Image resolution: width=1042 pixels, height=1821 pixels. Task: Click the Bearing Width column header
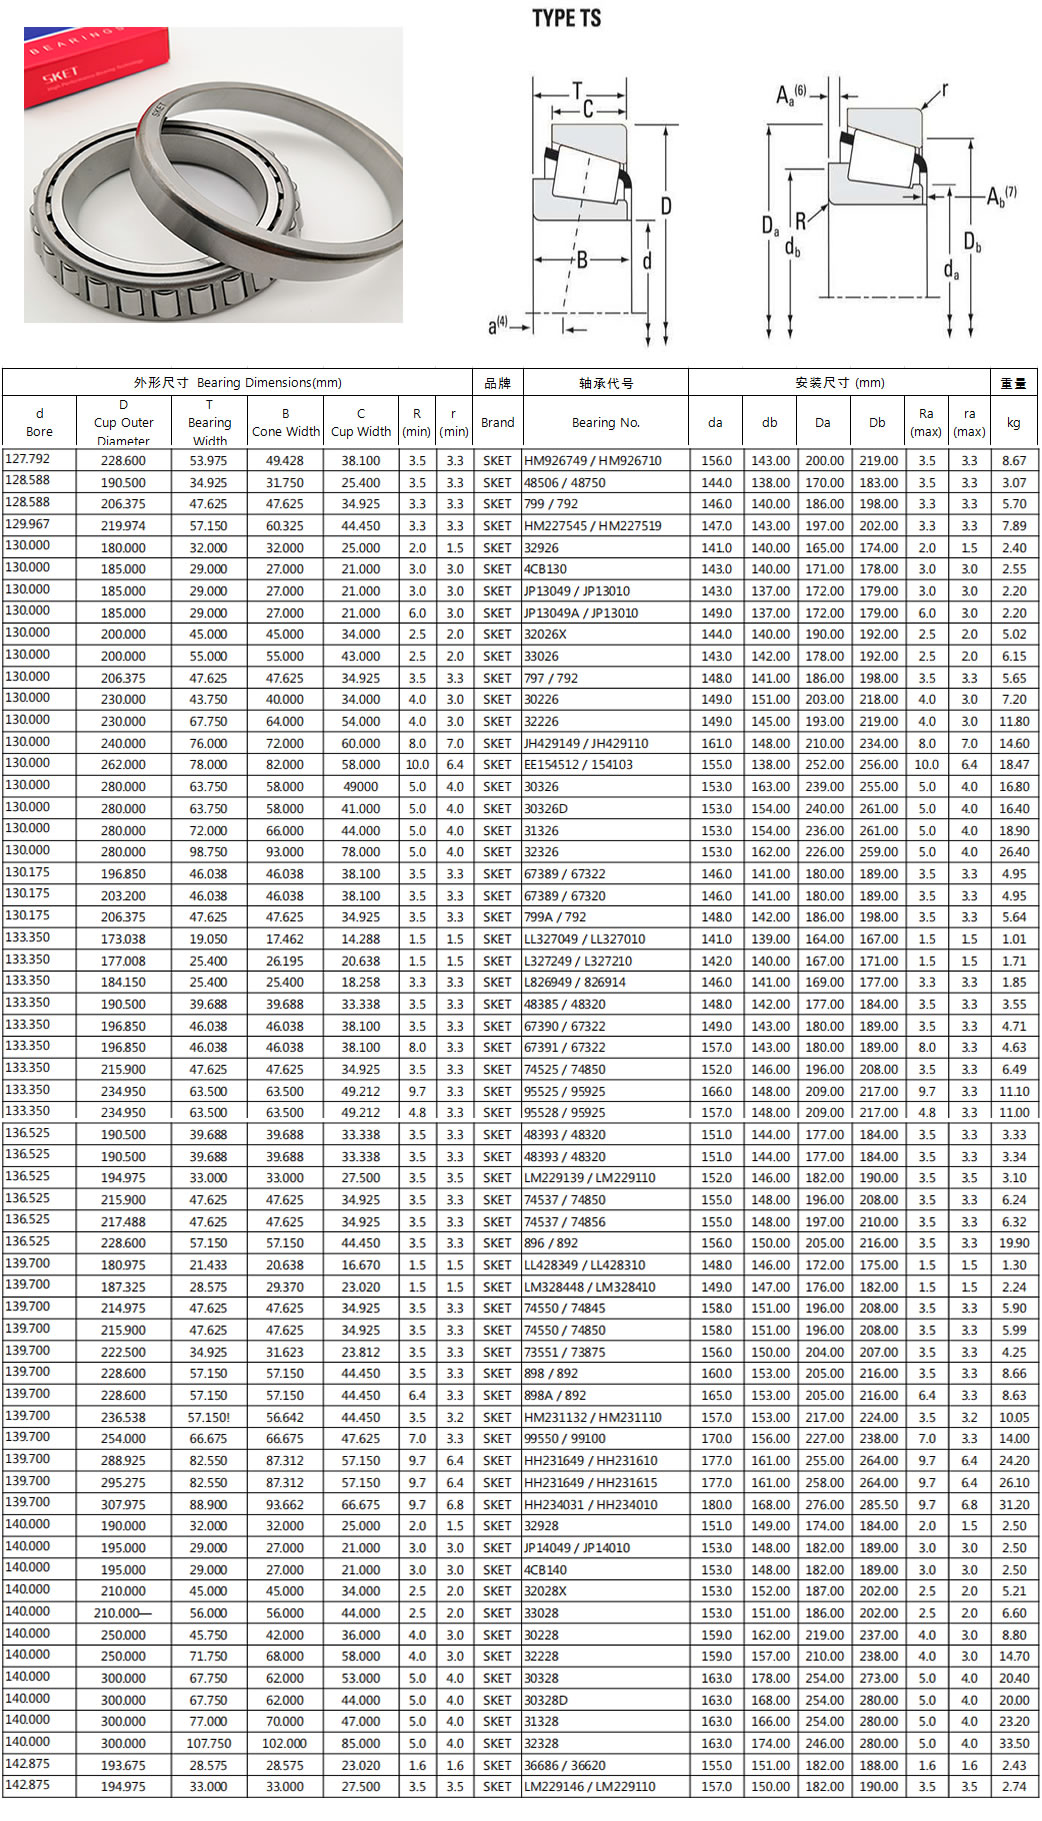click(209, 423)
